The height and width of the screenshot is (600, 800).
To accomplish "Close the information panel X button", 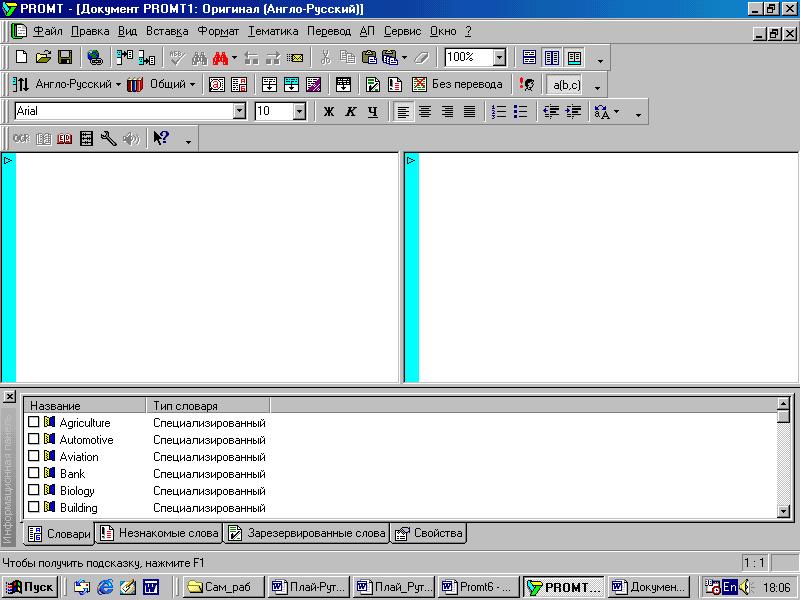I will click(10, 396).
